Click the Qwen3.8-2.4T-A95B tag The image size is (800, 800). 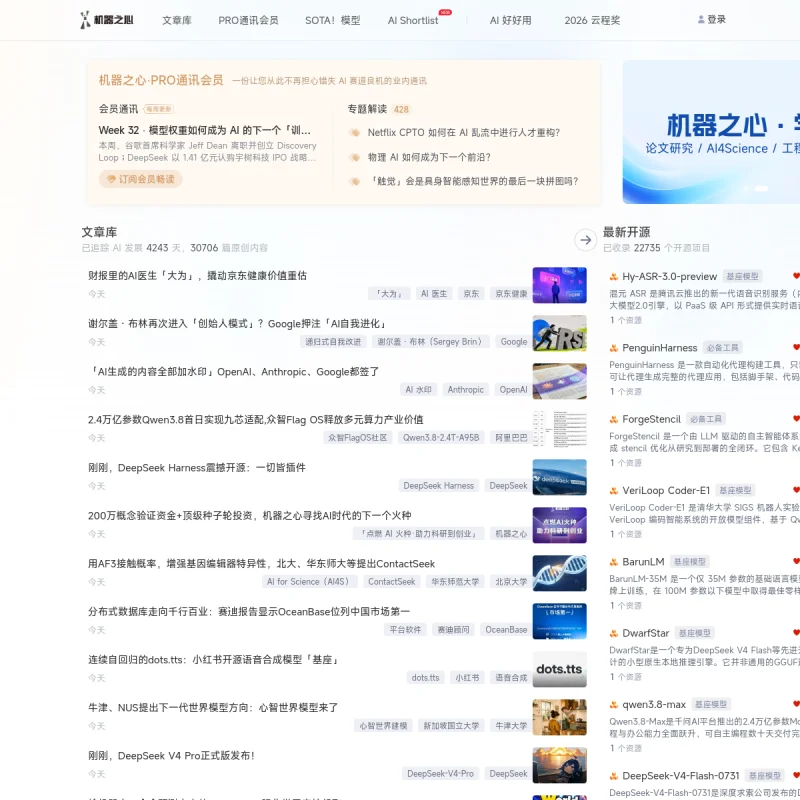tap(441, 438)
